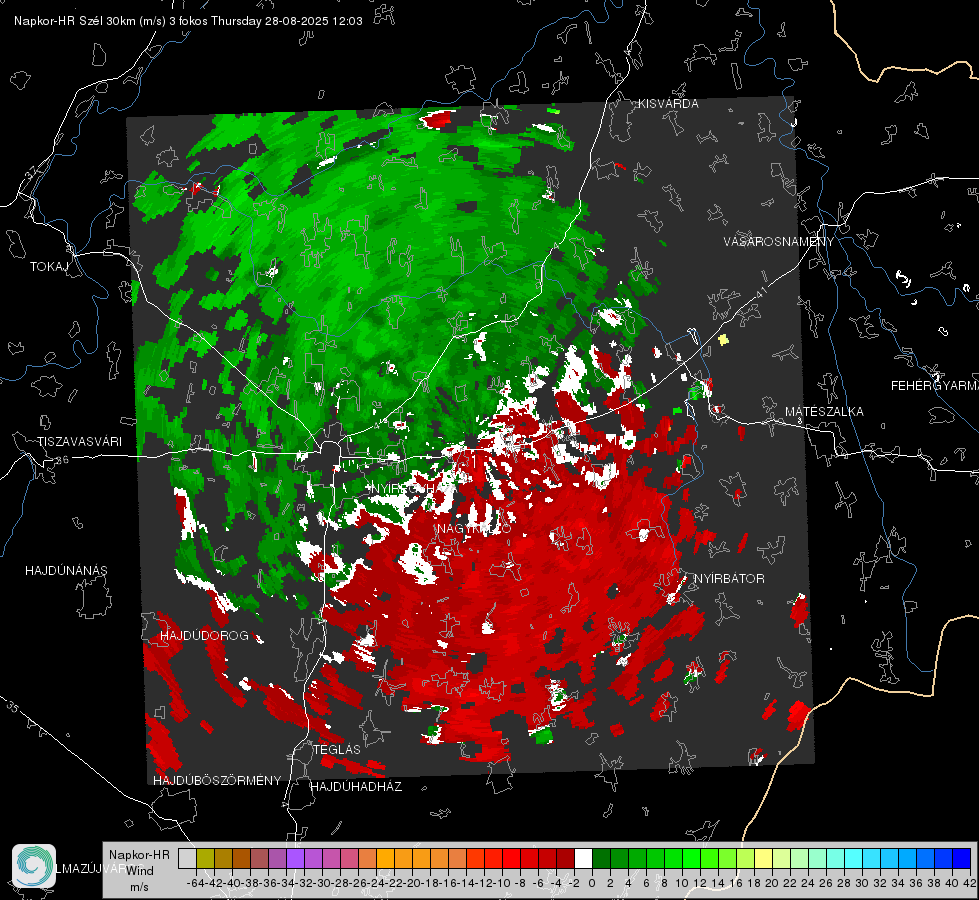Image resolution: width=979 pixels, height=900 pixels.
Task: Click the 0 legend value
Action: pos(592,883)
